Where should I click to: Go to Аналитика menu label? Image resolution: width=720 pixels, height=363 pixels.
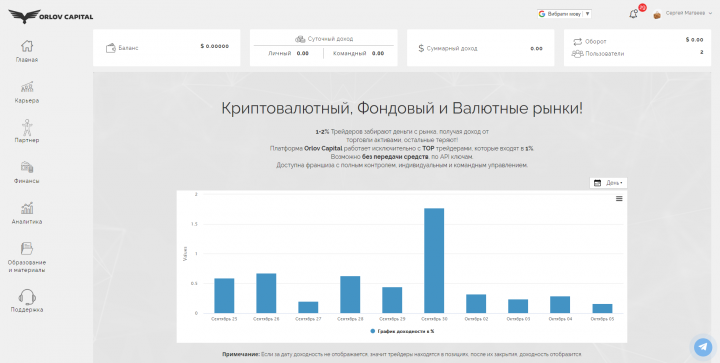[27, 222]
